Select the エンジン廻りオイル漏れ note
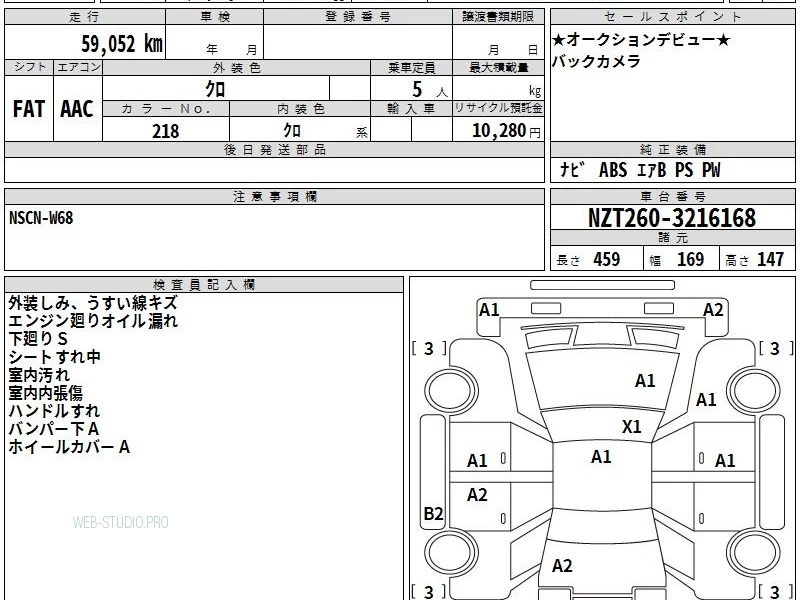 point(93,320)
